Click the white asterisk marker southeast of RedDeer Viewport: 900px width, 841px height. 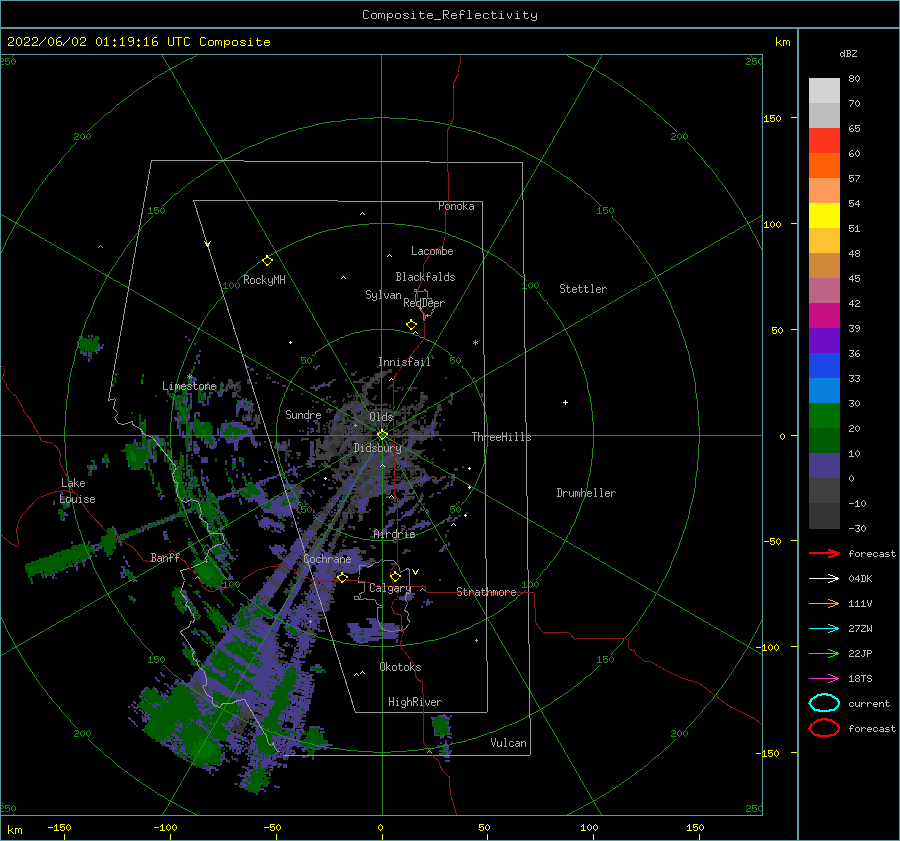[x=475, y=343]
